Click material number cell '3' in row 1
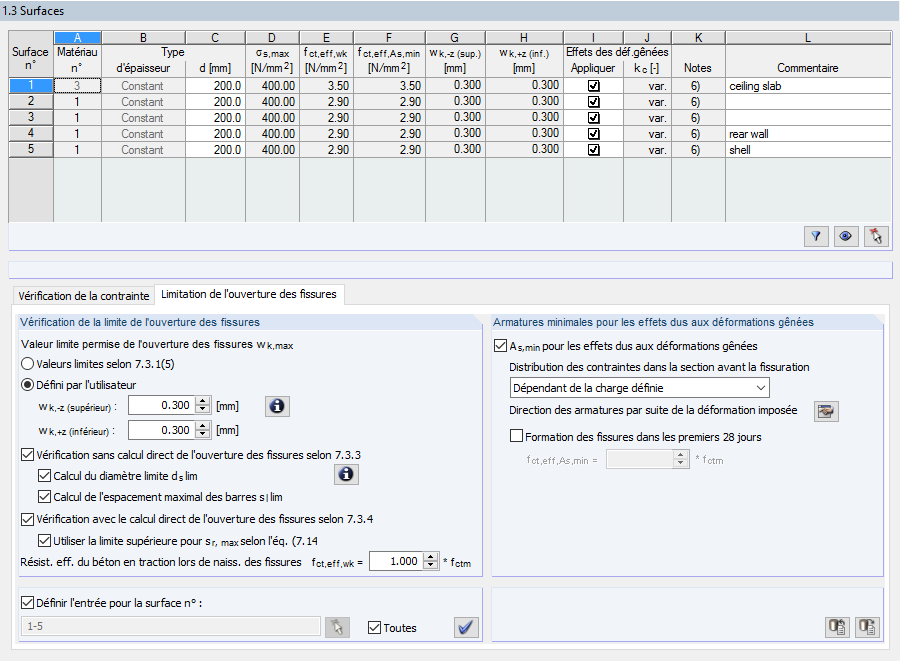900x661 pixels. coord(77,86)
